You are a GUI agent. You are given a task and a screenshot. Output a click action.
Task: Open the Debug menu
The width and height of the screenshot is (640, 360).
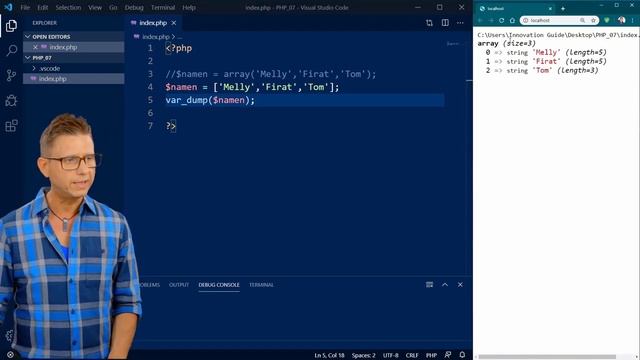click(x=134, y=7)
